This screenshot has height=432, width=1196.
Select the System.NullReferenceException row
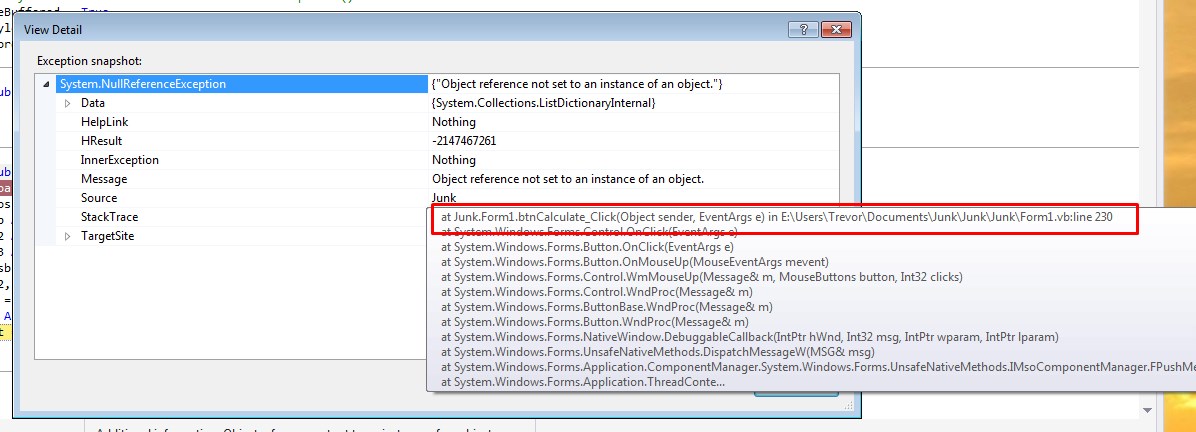click(142, 84)
